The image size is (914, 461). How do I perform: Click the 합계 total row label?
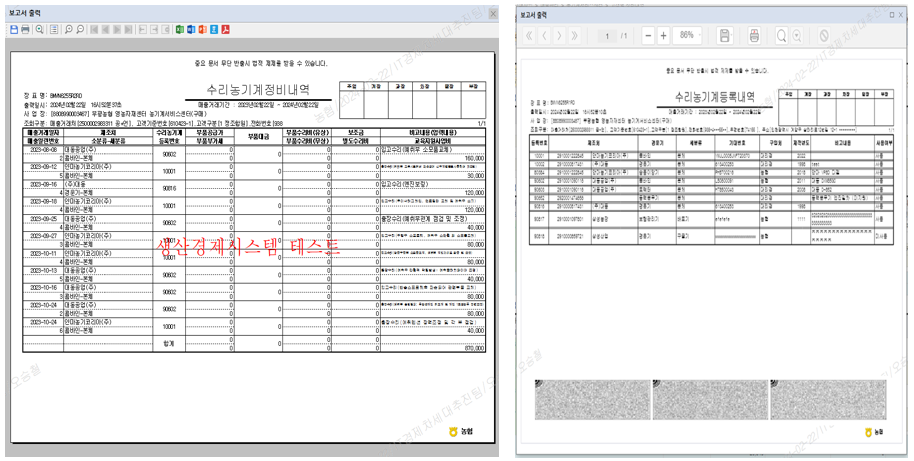click(169, 344)
